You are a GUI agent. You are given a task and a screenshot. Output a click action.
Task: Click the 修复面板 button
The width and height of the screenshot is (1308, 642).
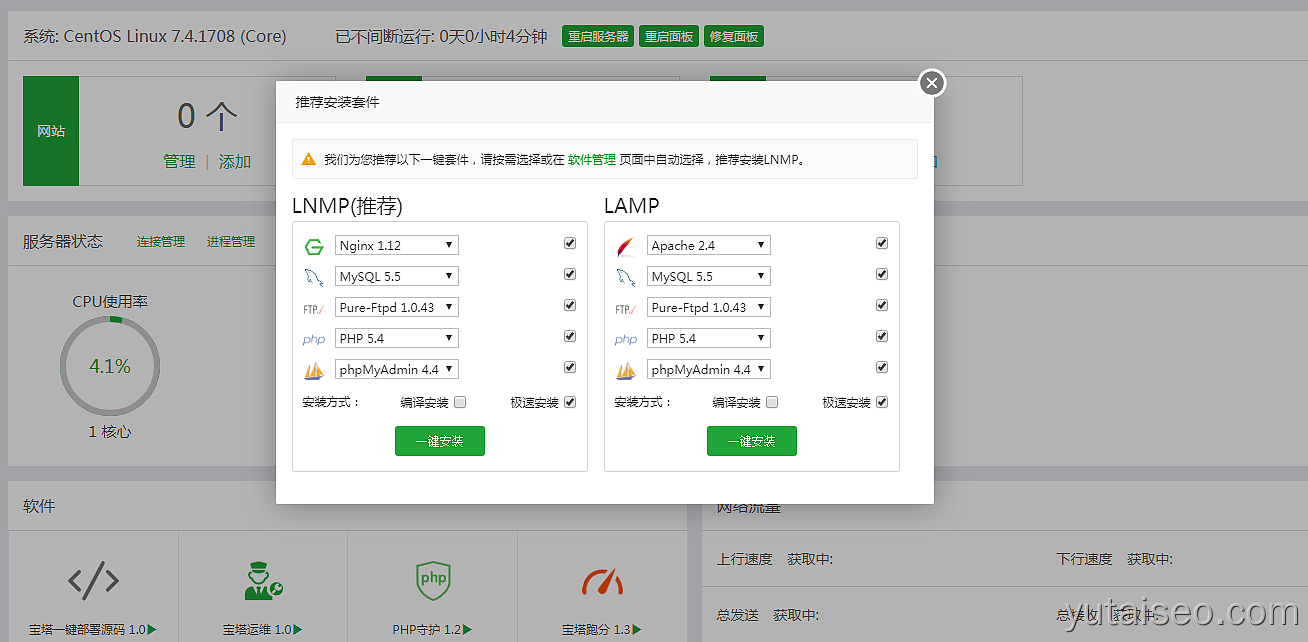[x=734, y=37]
